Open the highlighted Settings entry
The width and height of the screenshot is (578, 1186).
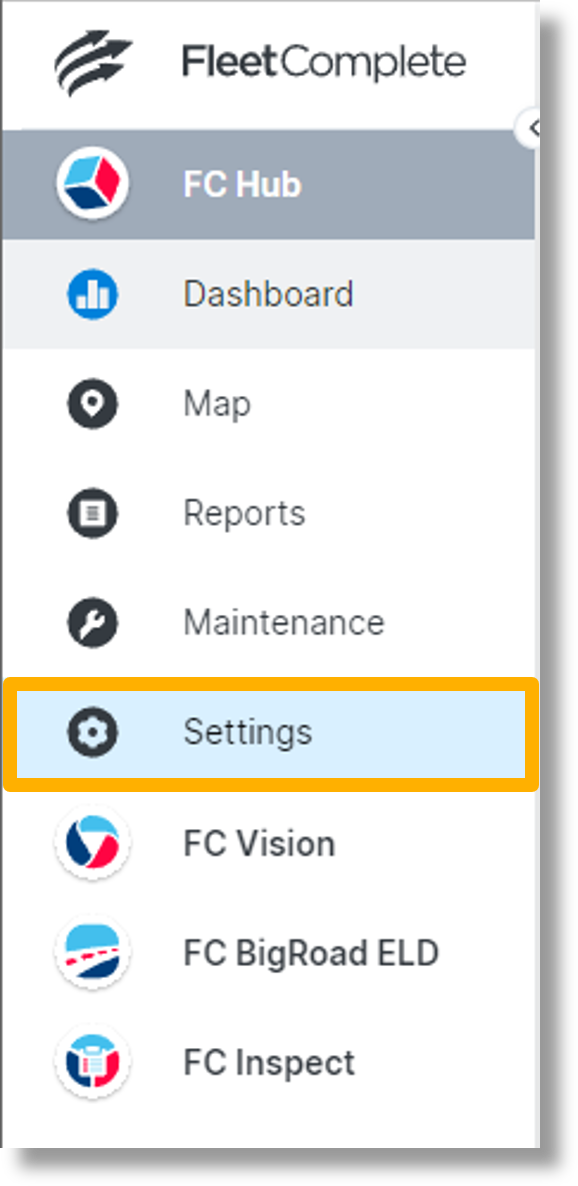point(250,731)
